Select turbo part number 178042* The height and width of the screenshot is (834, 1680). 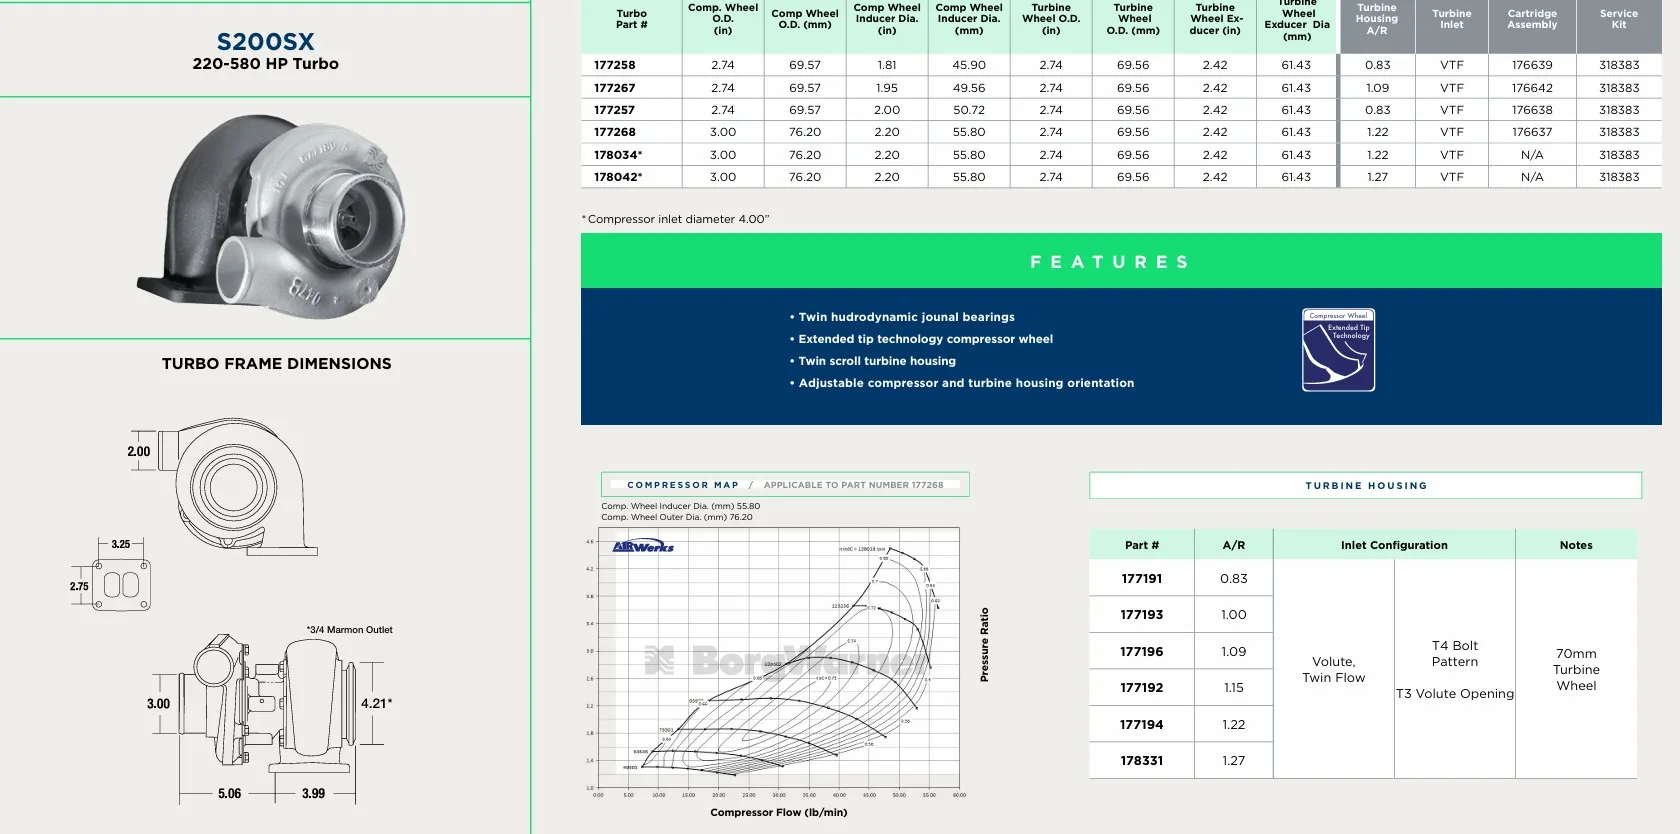tap(618, 177)
